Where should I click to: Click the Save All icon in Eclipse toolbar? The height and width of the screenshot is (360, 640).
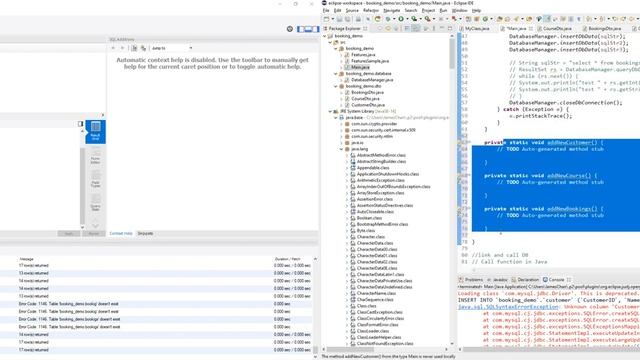coord(348,19)
